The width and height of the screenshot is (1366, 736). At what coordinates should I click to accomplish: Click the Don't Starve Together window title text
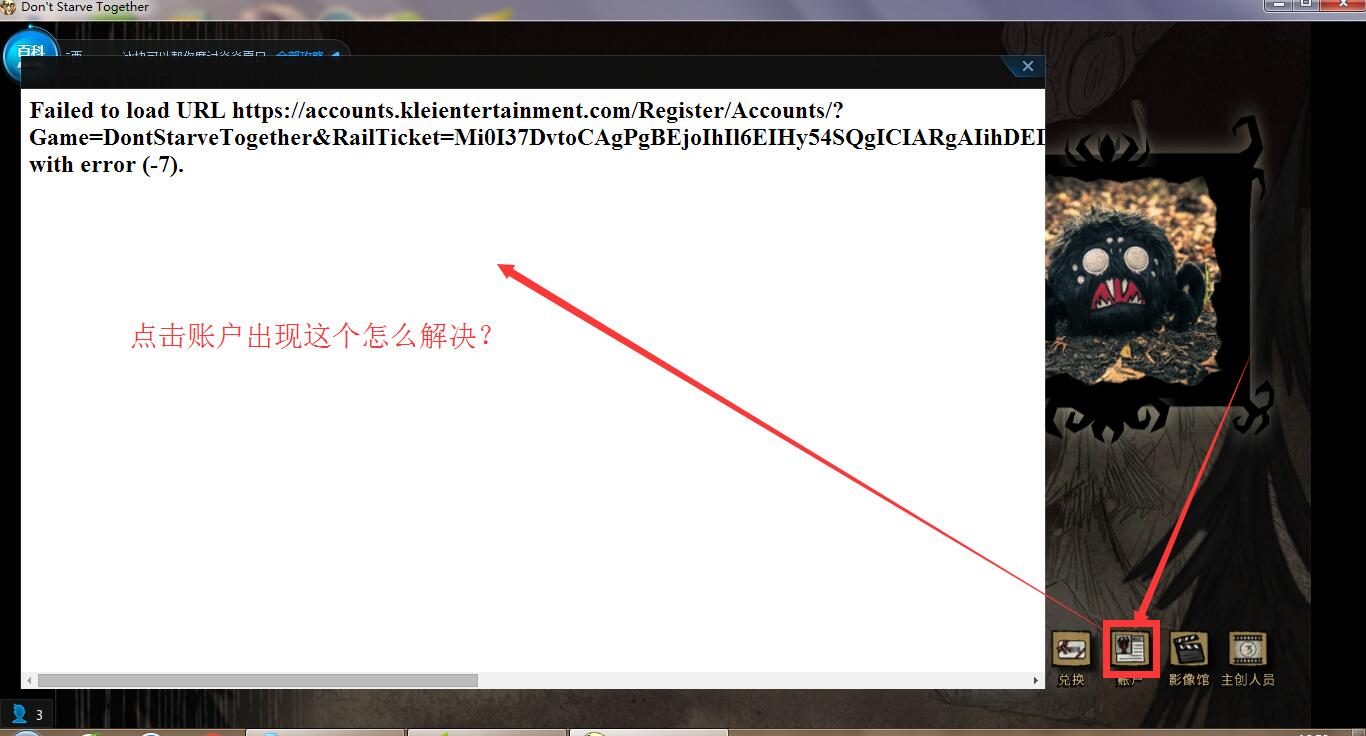coord(85,8)
